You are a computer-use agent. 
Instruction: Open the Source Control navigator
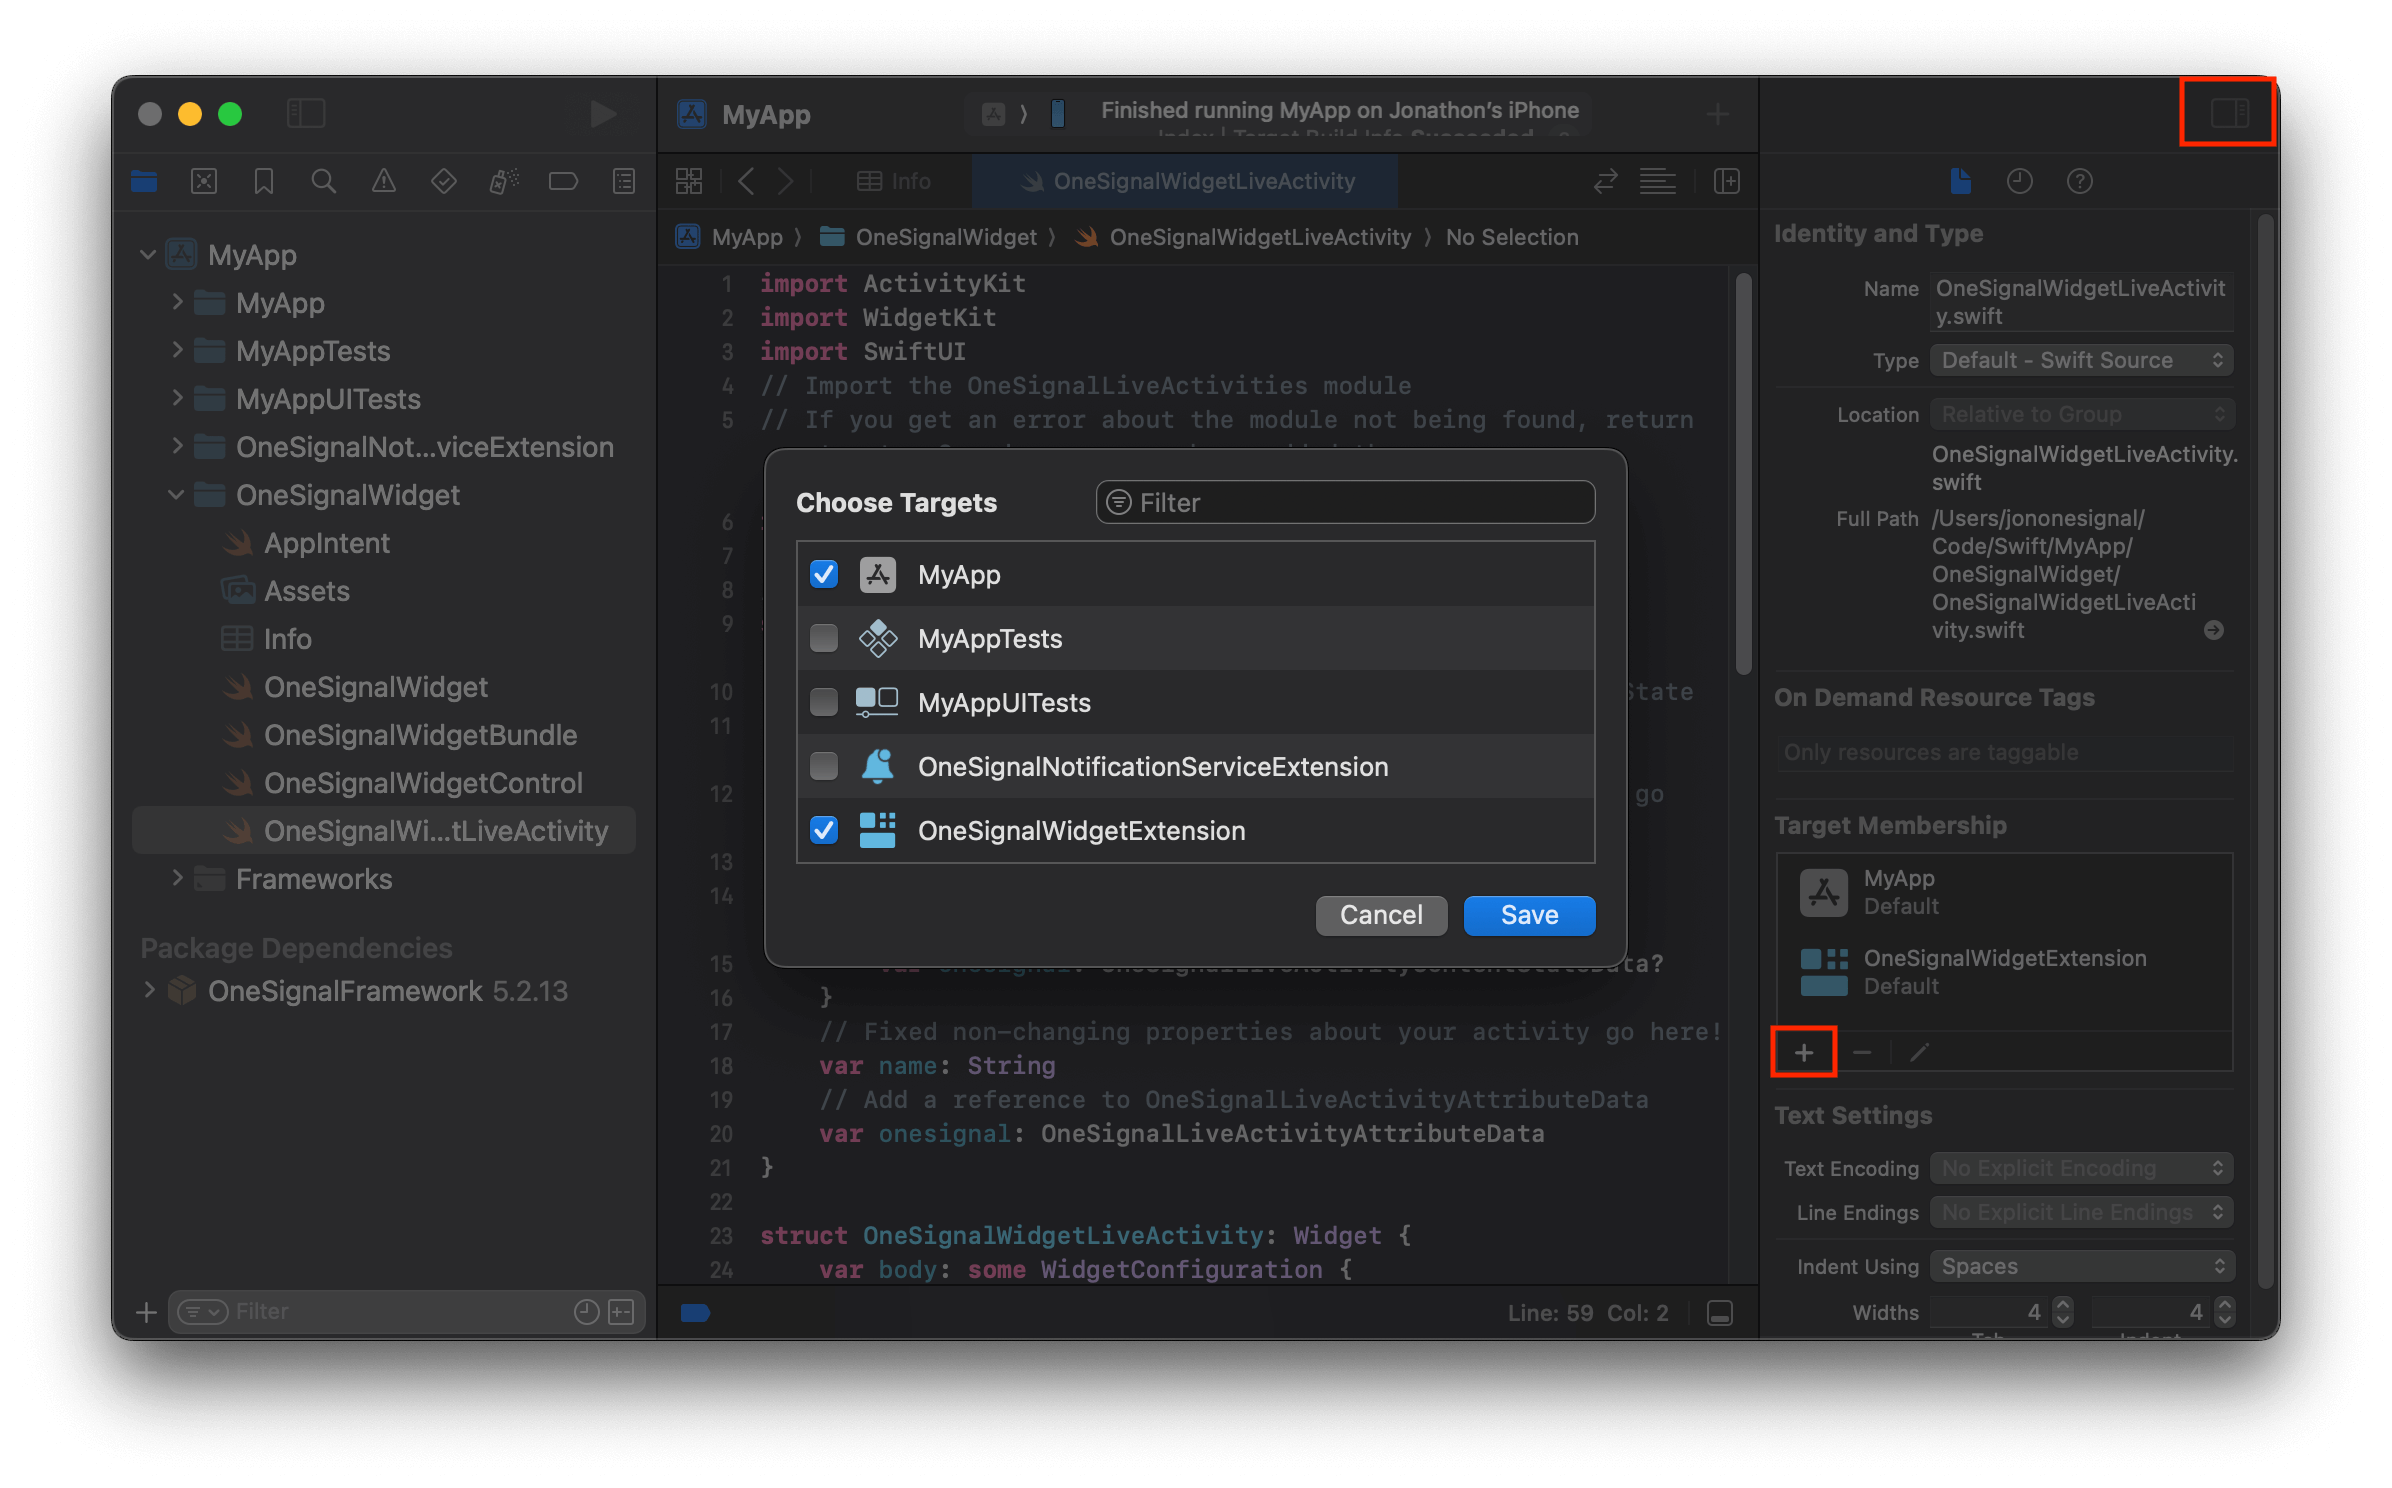(x=204, y=181)
